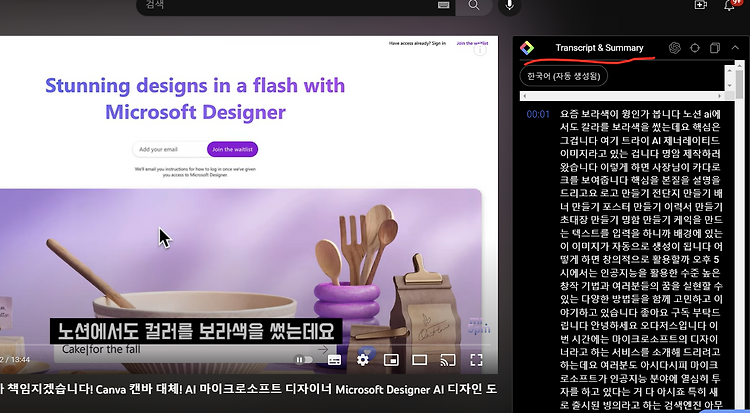The width and height of the screenshot is (750, 413).
Task: Click the colorful Transcript & Summary logo
Action: point(527,48)
